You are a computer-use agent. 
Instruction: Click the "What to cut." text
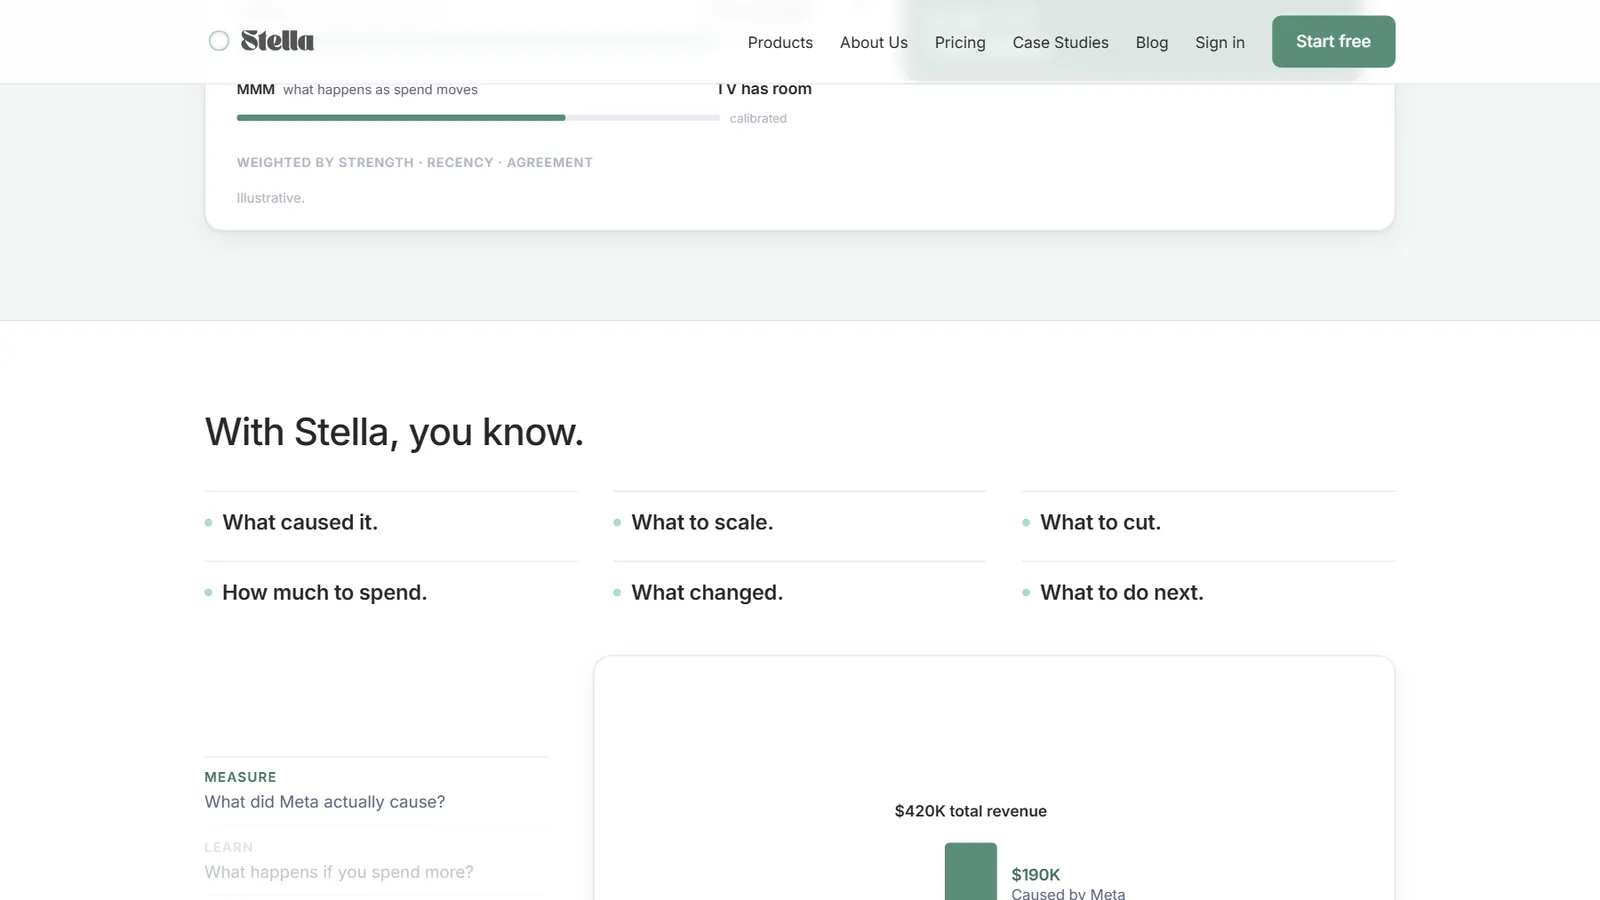tap(1100, 522)
